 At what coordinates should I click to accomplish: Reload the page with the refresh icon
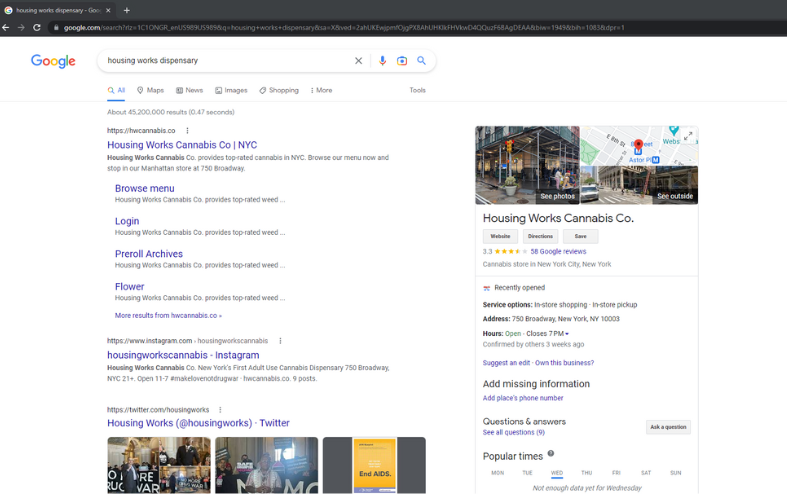pyautogui.click(x=37, y=28)
